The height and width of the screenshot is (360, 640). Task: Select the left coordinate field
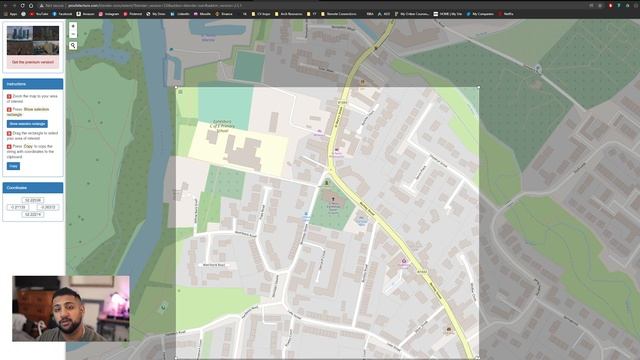click(18, 207)
